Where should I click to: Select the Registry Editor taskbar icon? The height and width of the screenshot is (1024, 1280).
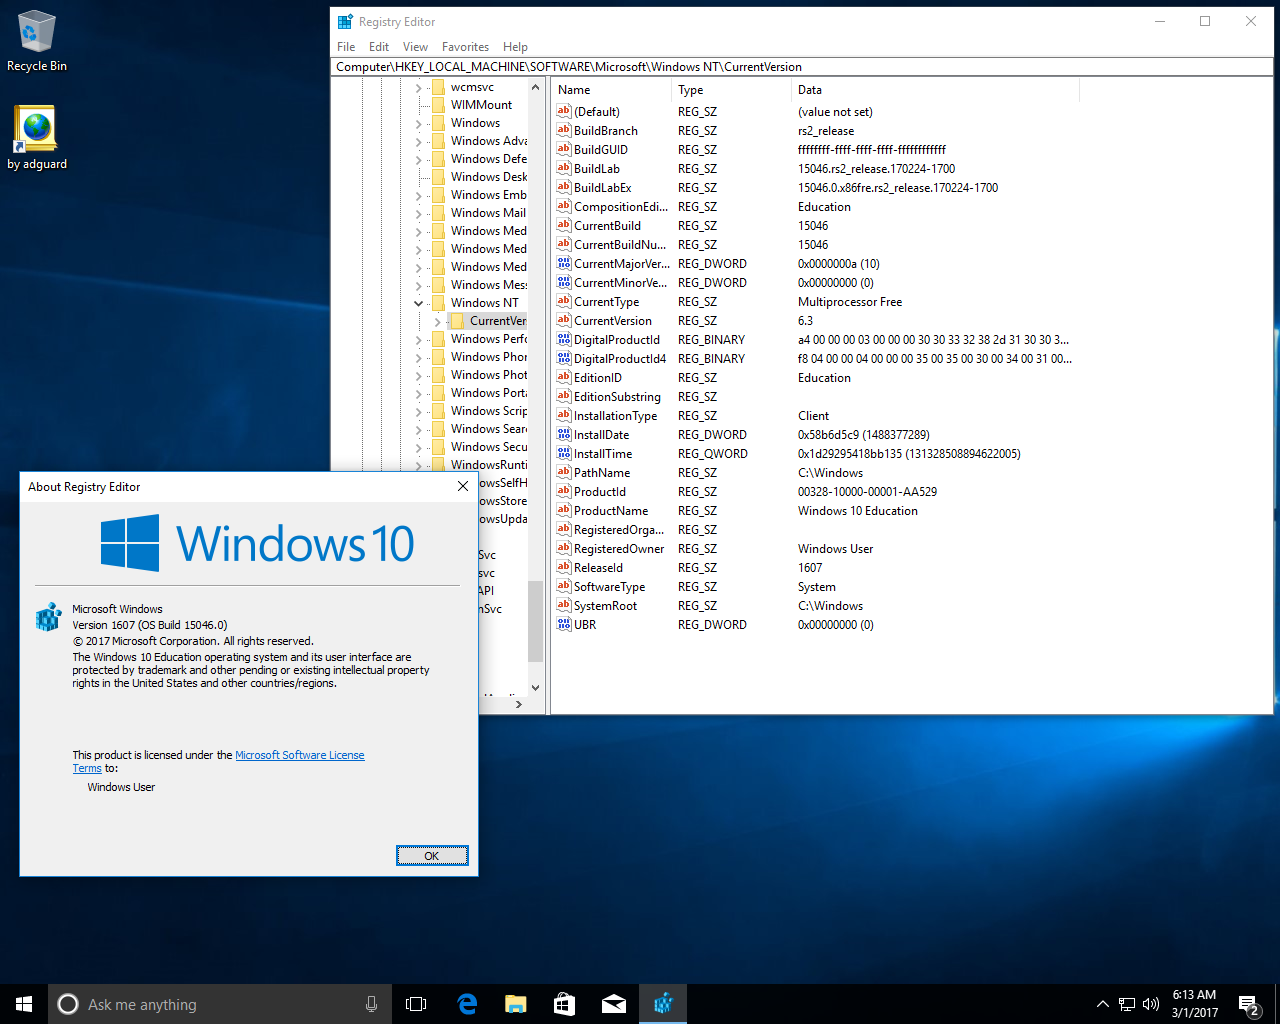point(663,1004)
